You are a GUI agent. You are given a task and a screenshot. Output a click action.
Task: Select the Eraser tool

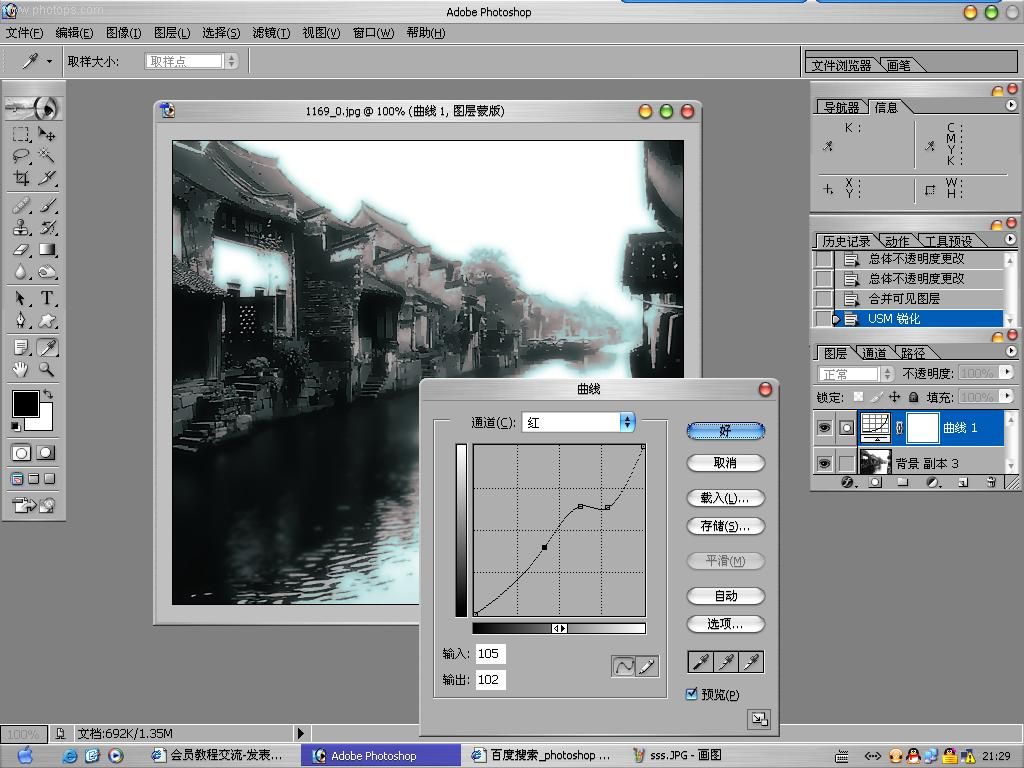(x=22, y=250)
